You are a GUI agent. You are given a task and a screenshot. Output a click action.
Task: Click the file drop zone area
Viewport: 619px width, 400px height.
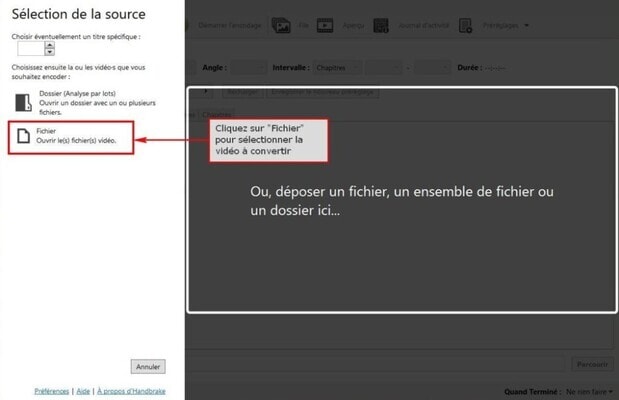(x=401, y=200)
